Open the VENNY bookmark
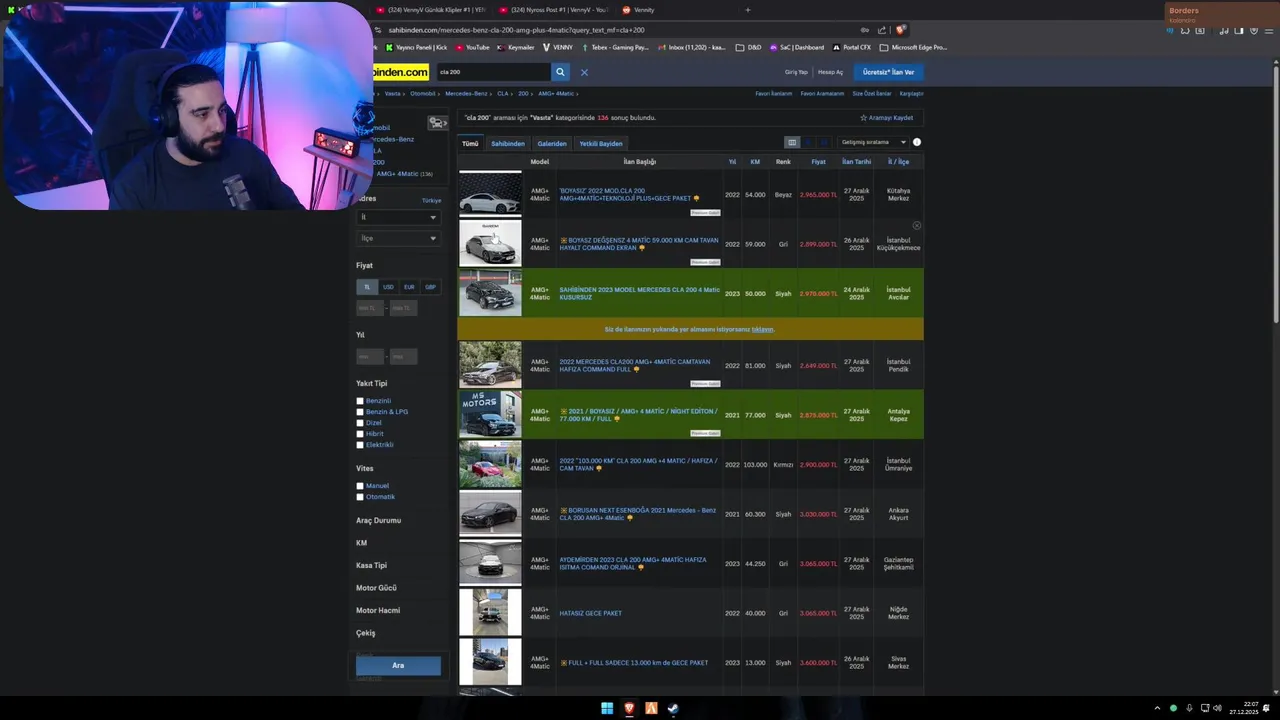 pyautogui.click(x=558, y=47)
